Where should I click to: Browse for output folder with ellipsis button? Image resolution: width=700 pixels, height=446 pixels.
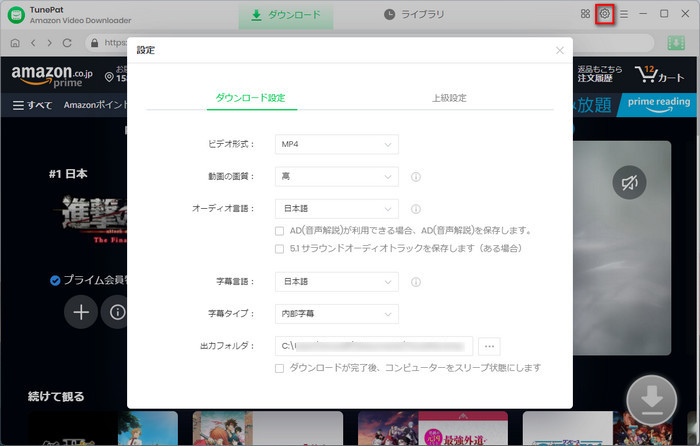pyautogui.click(x=489, y=346)
